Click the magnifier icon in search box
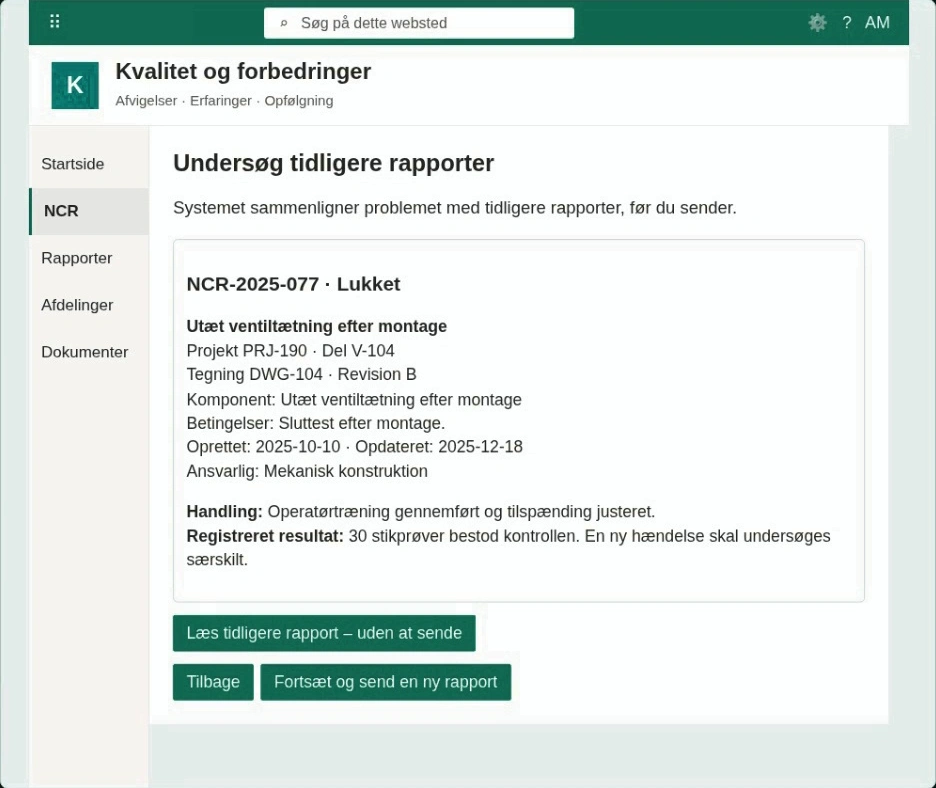This screenshot has height=788, width=936. [x=284, y=23]
